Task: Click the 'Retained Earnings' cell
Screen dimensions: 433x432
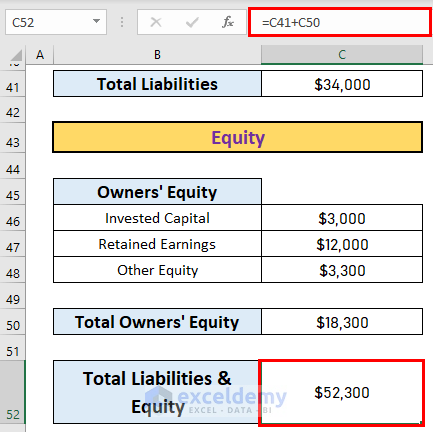Action: pos(157,244)
